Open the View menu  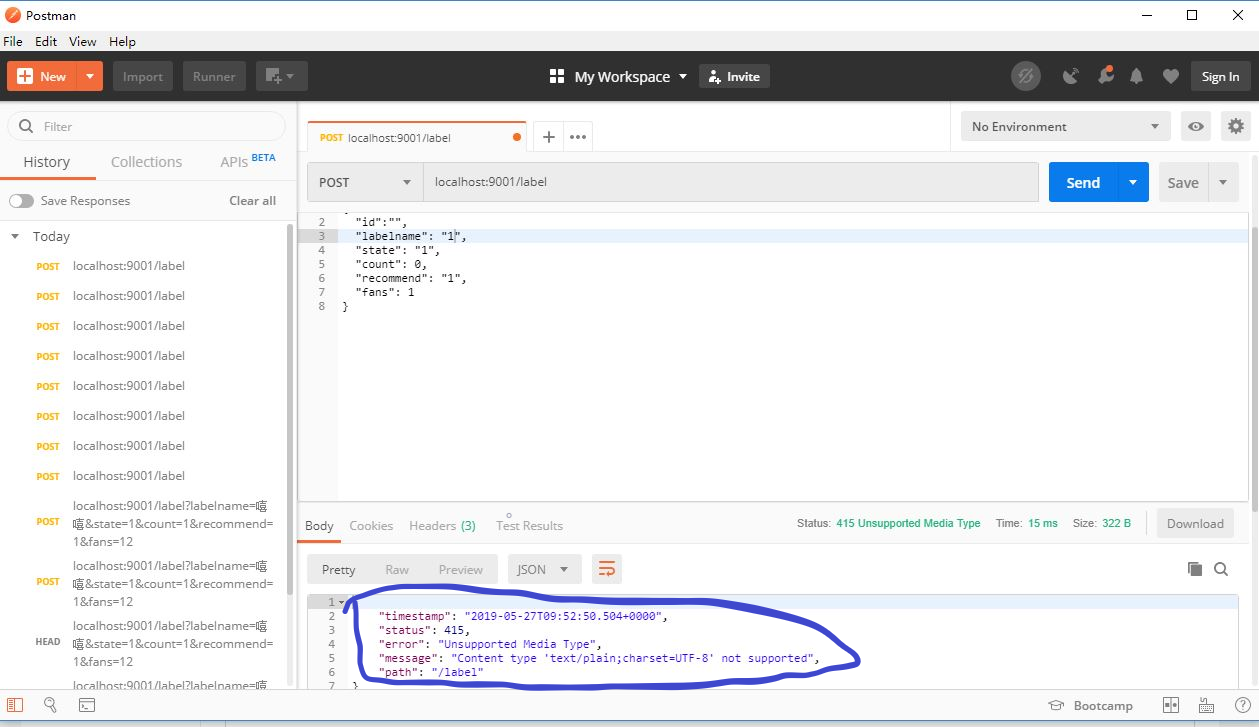(83, 42)
